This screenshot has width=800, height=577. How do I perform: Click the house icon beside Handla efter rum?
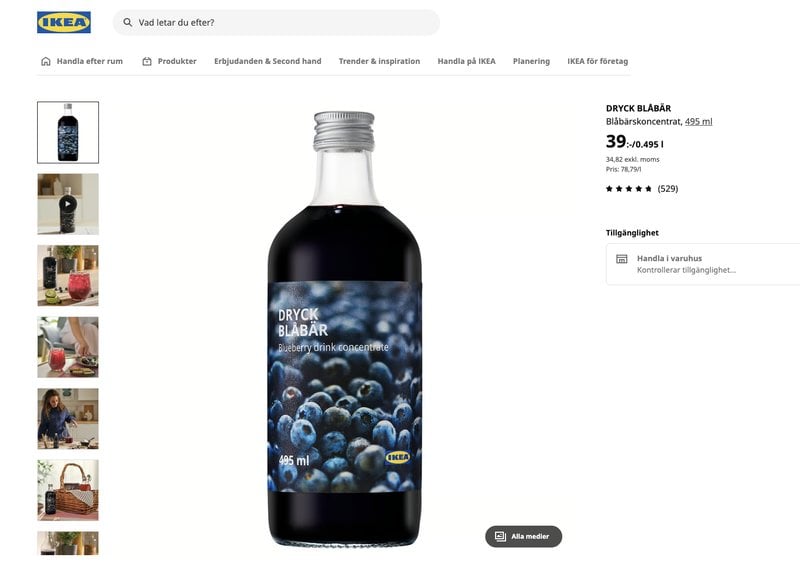point(45,61)
